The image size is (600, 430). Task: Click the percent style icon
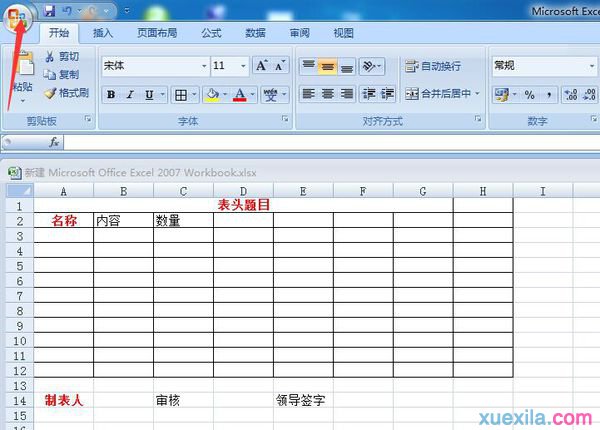(x=528, y=95)
